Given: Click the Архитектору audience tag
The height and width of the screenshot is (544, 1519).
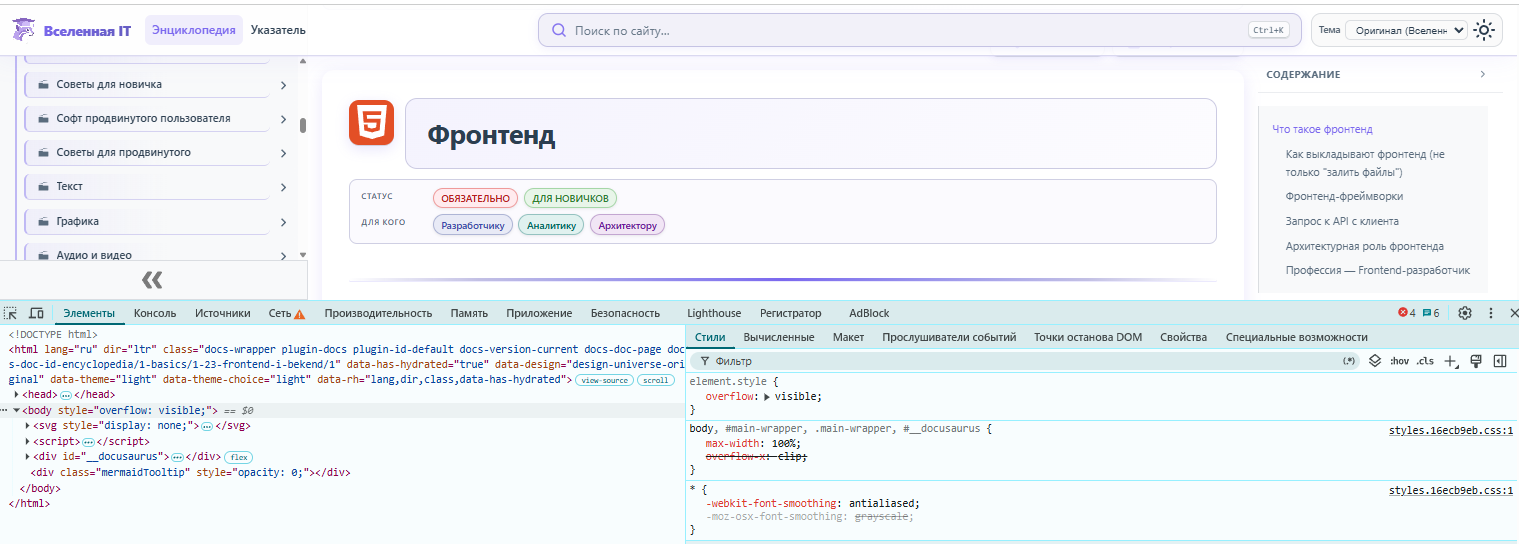Looking at the screenshot, I should pyautogui.click(x=627, y=225).
